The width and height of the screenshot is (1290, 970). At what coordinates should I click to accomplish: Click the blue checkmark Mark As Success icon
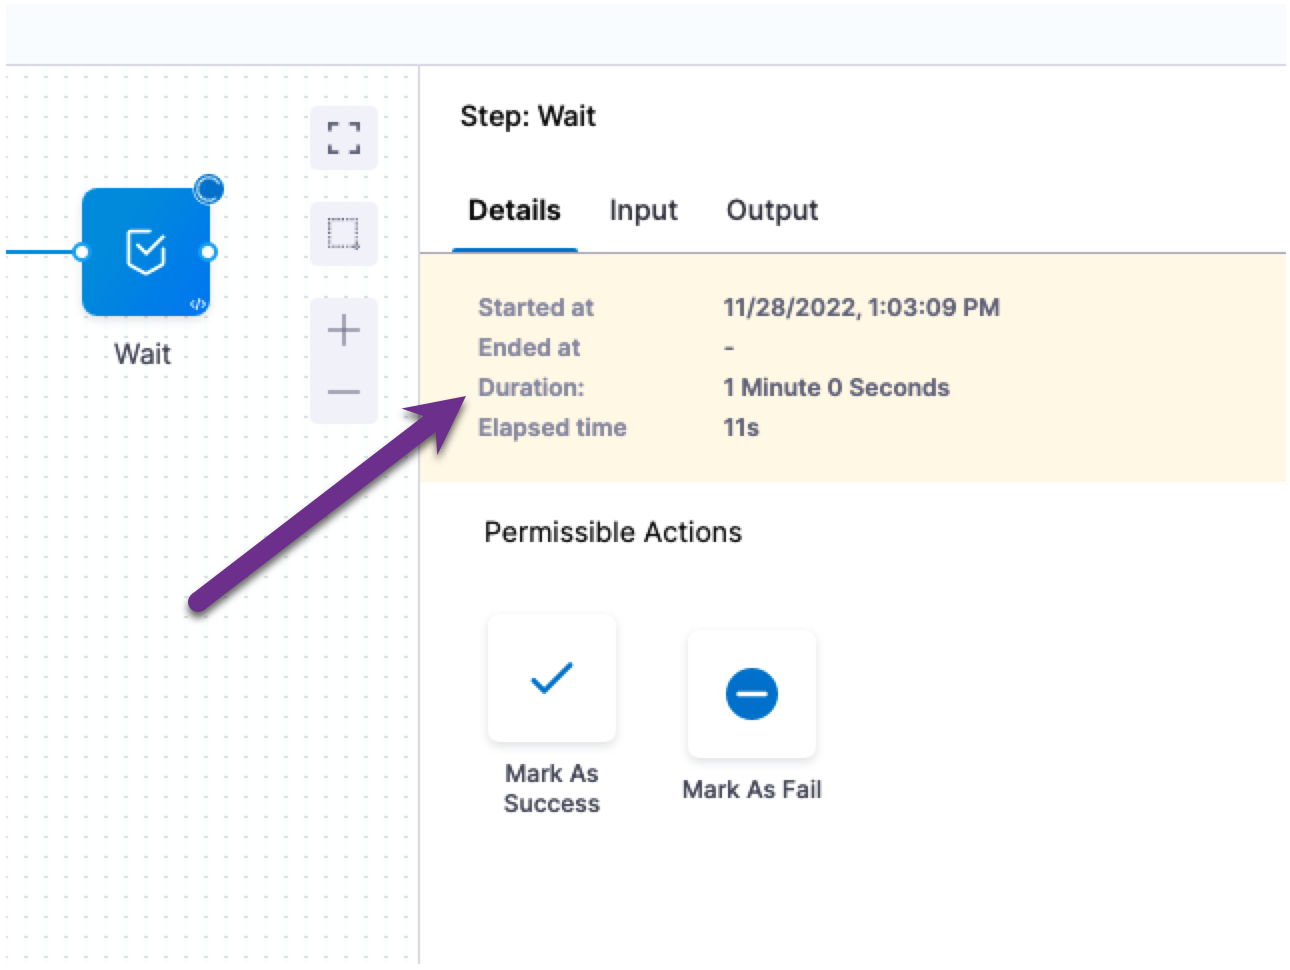point(552,678)
